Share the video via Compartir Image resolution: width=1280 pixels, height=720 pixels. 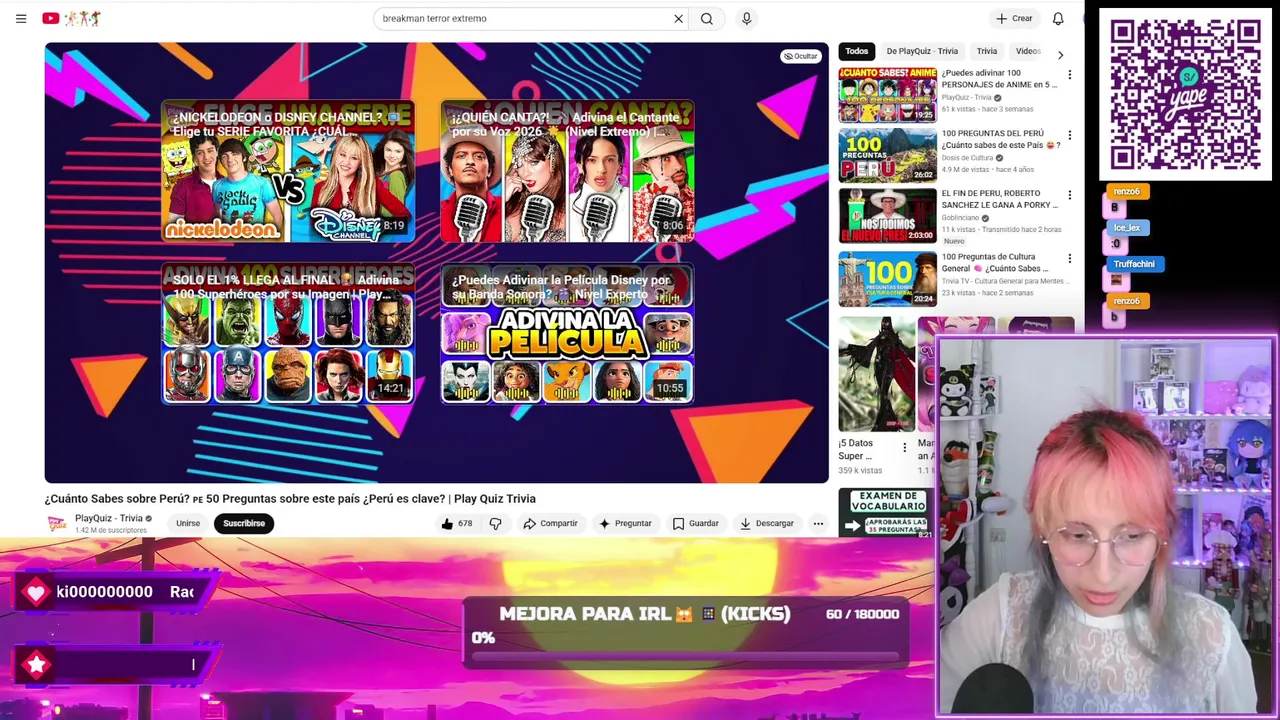550,523
